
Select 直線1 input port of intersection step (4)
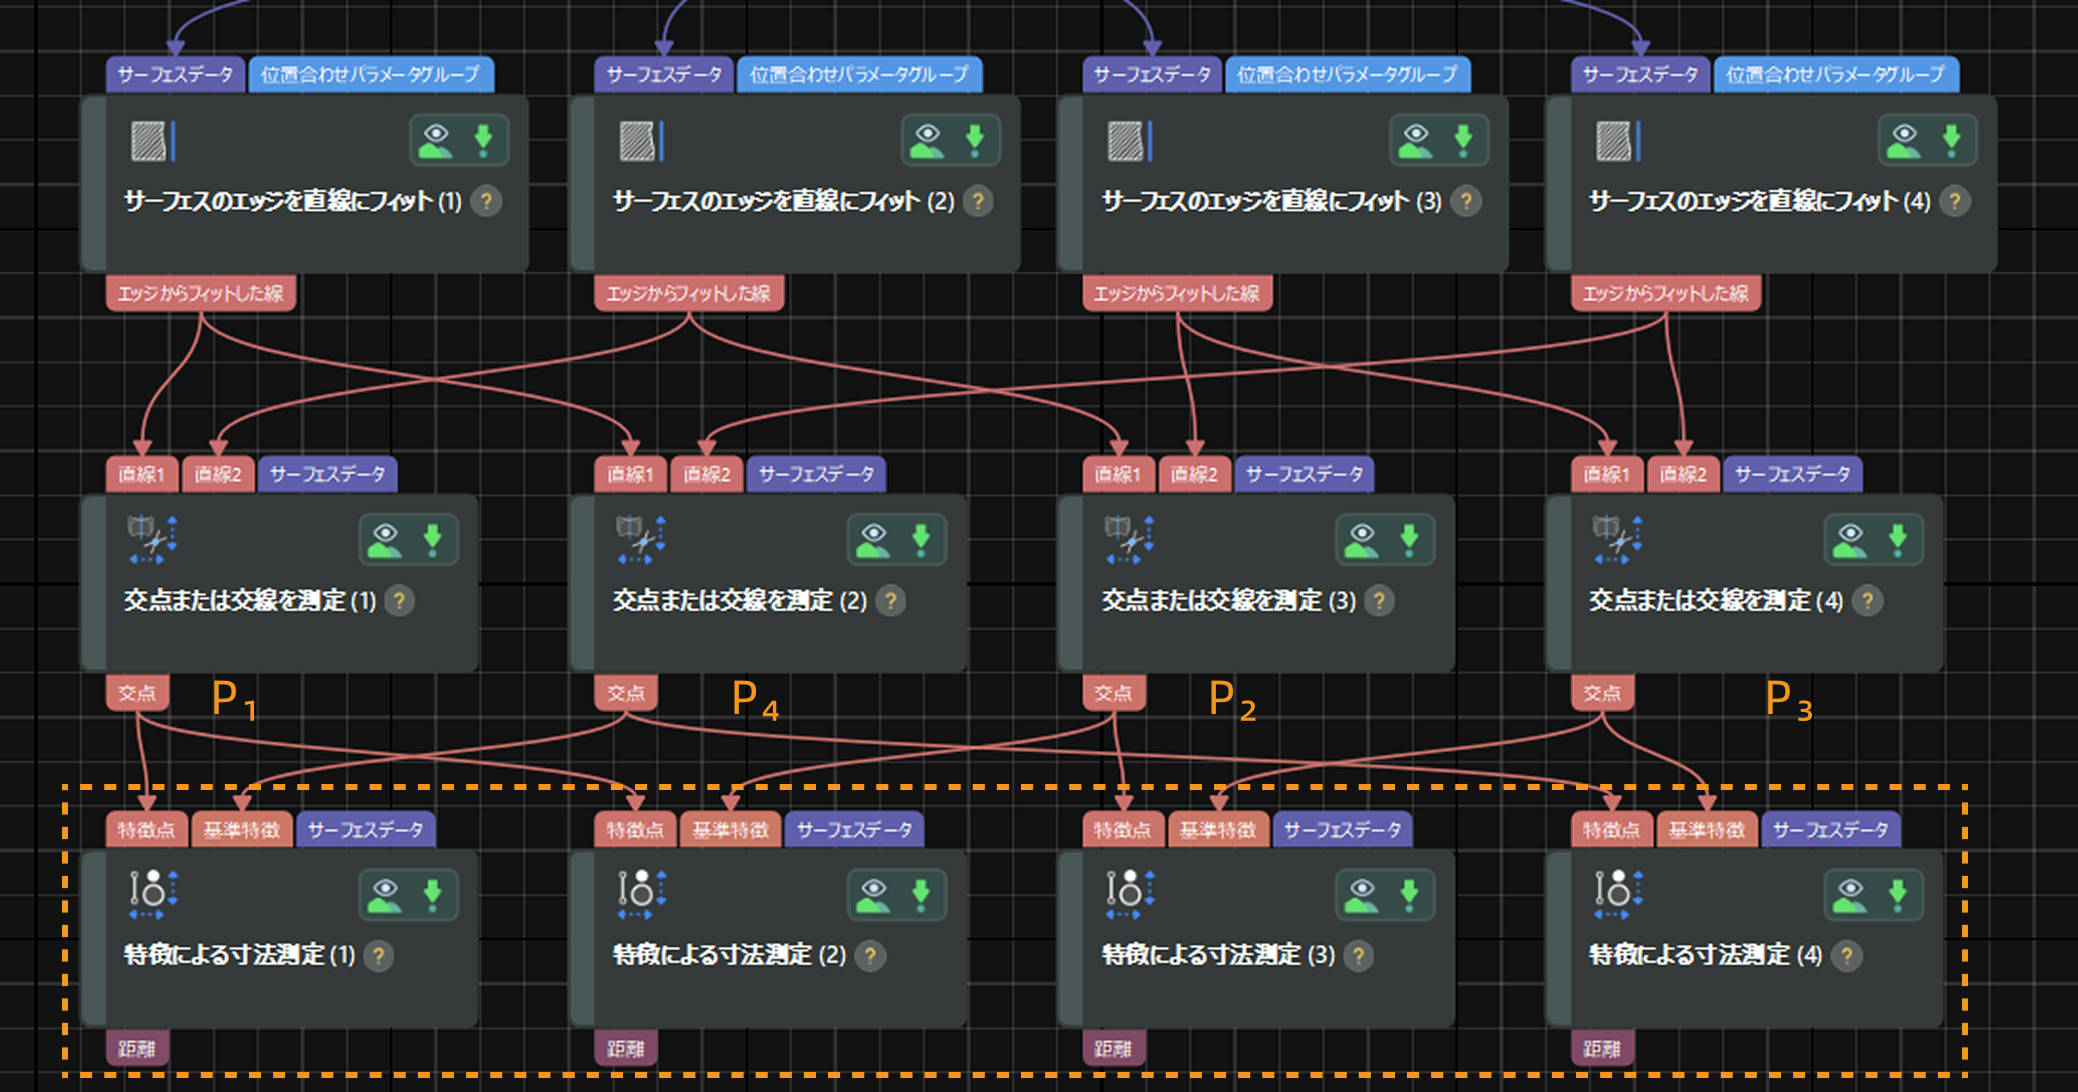coord(1607,474)
